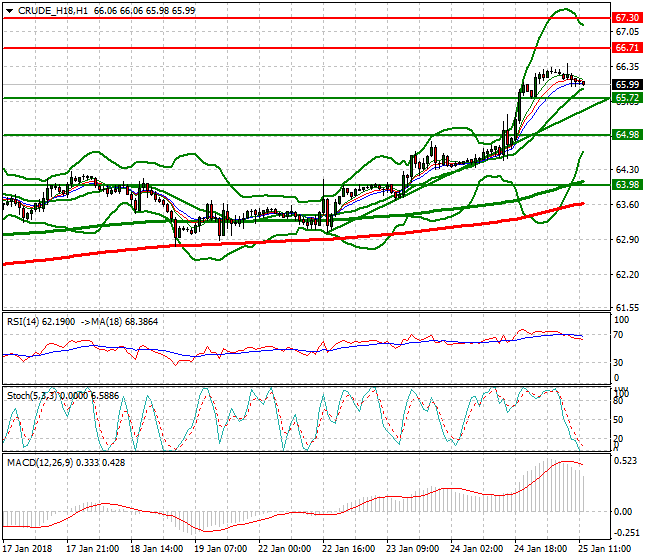Click the 17 Jan 21:00 time label
Image resolution: width=650 pixels, height=560 pixels.
coord(92,549)
